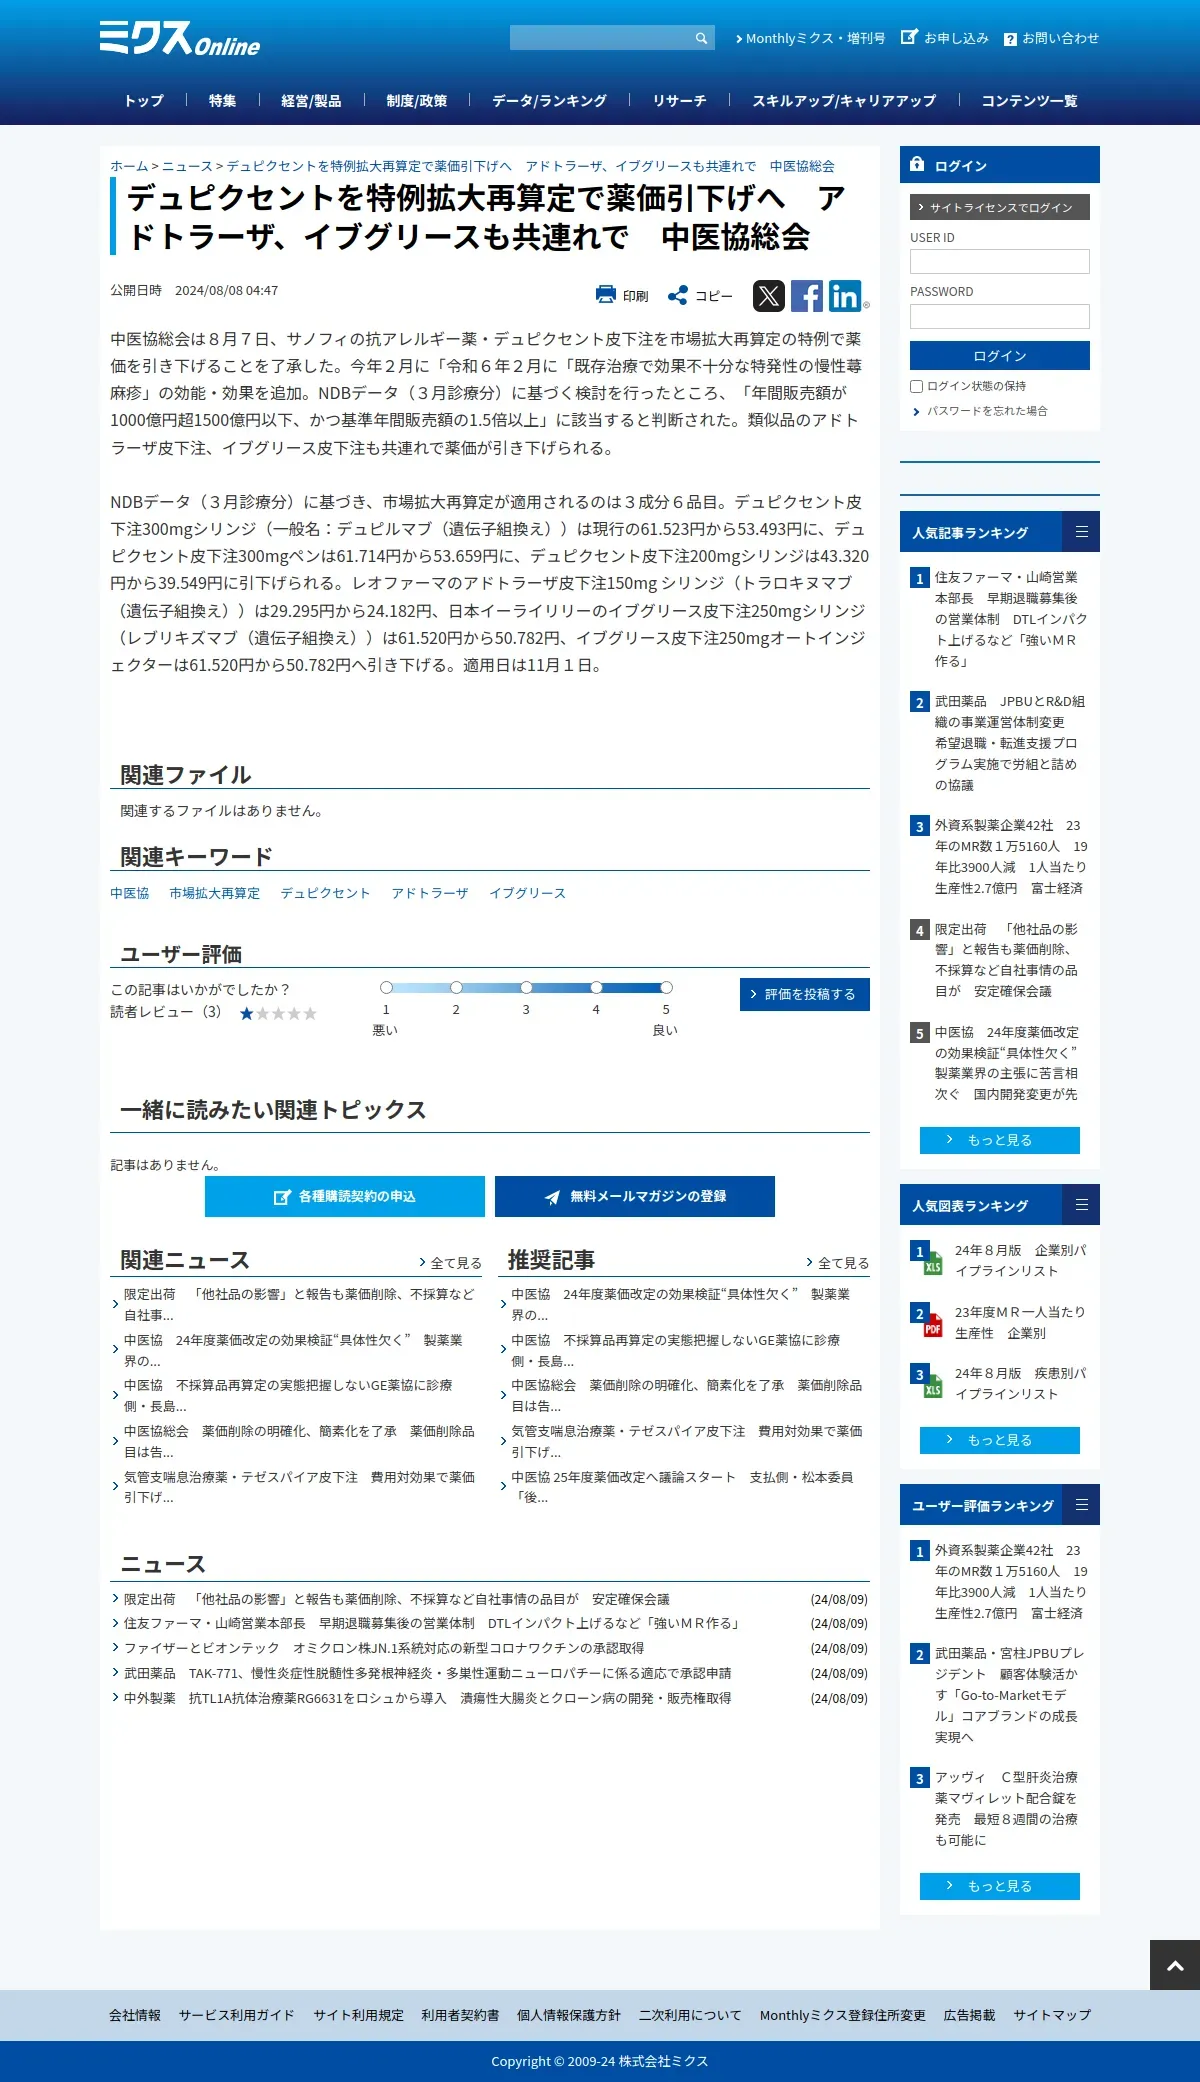Click the reader review star rating
The image size is (1200, 2082).
(278, 1013)
